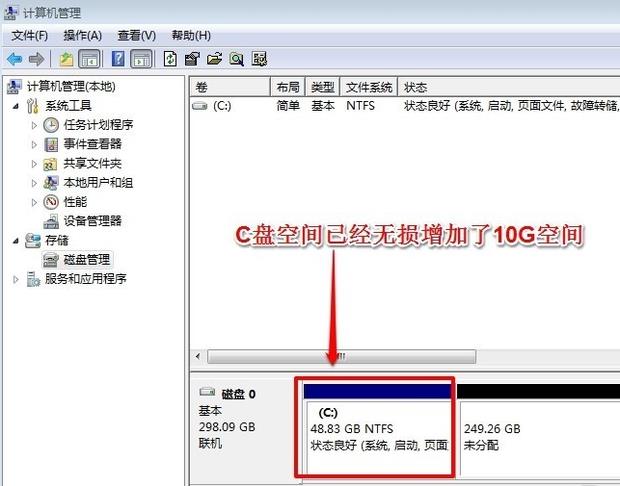Click the 系统工具 tools icon

click(x=33, y=106)
